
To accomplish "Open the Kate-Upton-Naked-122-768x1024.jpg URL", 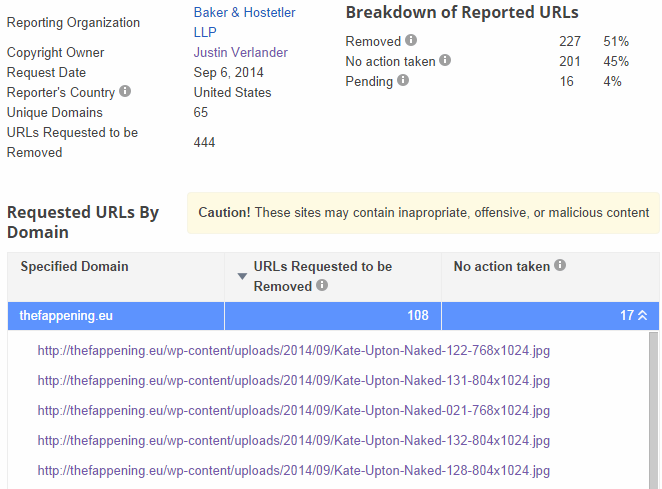I will pyautogui.click(x=293, y=351).
